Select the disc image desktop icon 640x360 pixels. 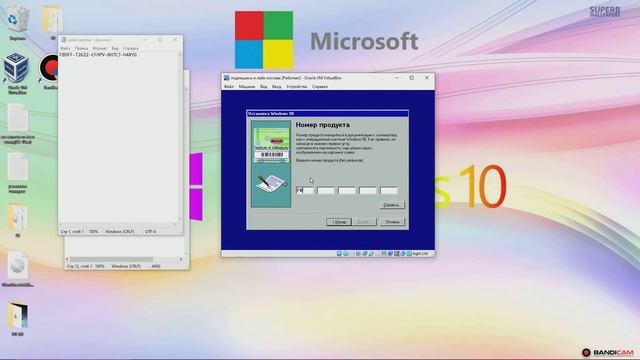click(x=17, y=266)
